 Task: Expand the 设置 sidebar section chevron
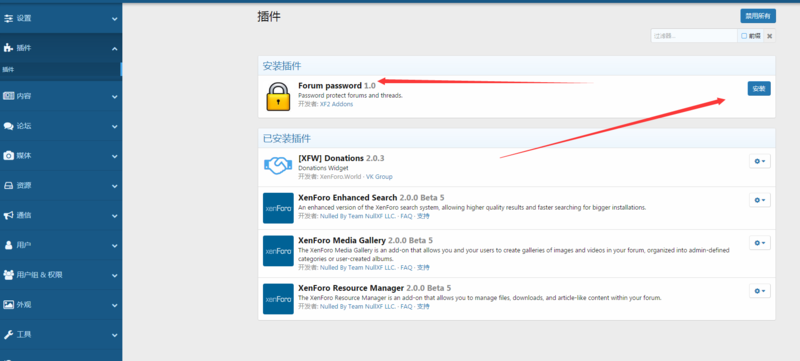[114, 19]
